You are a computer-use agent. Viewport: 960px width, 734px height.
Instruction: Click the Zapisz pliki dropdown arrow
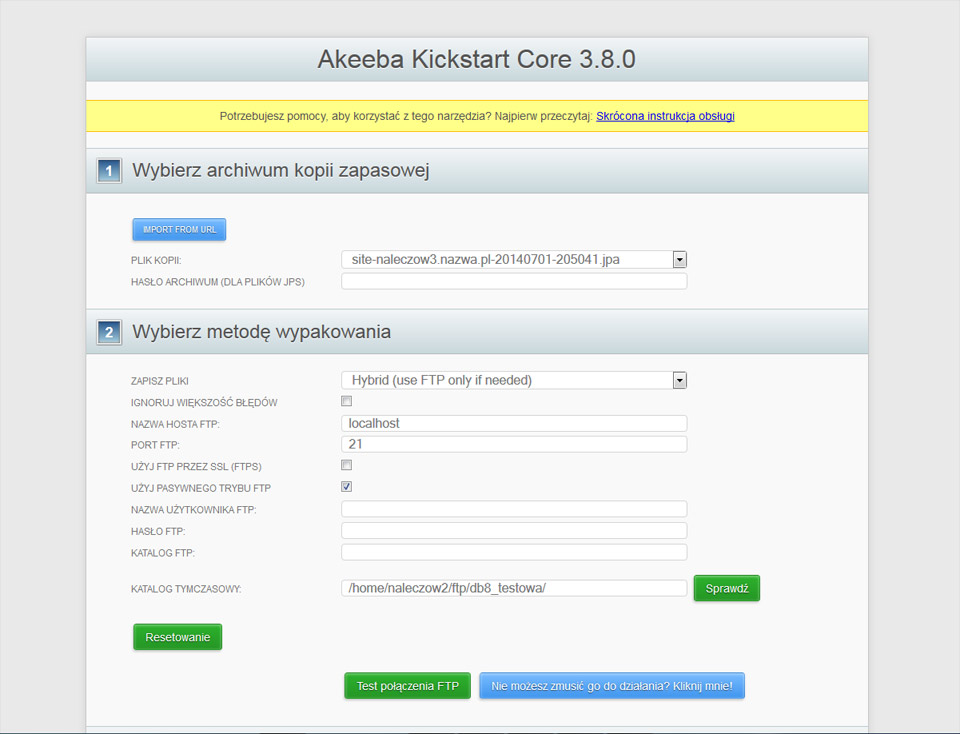pos(680,380)
